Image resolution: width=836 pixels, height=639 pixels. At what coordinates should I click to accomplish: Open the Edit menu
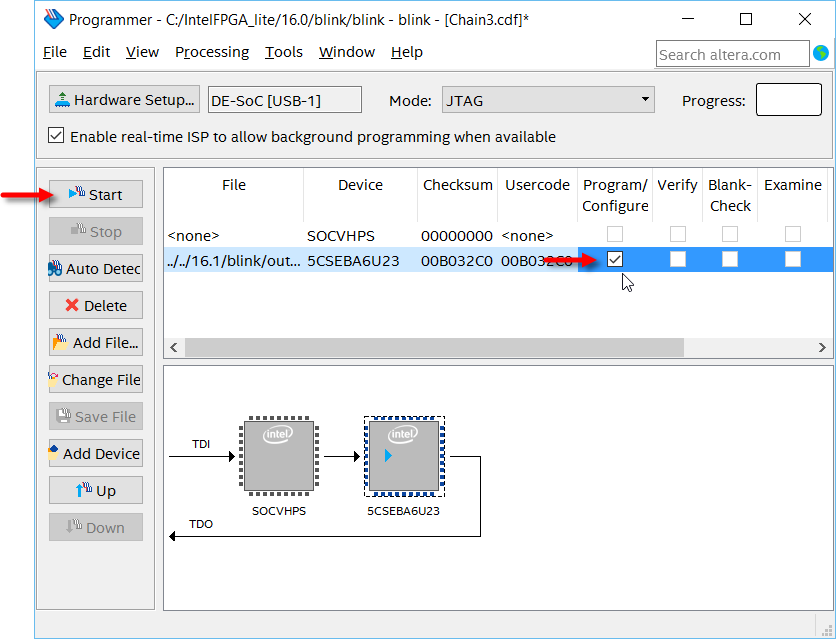[x=97, y=52]
